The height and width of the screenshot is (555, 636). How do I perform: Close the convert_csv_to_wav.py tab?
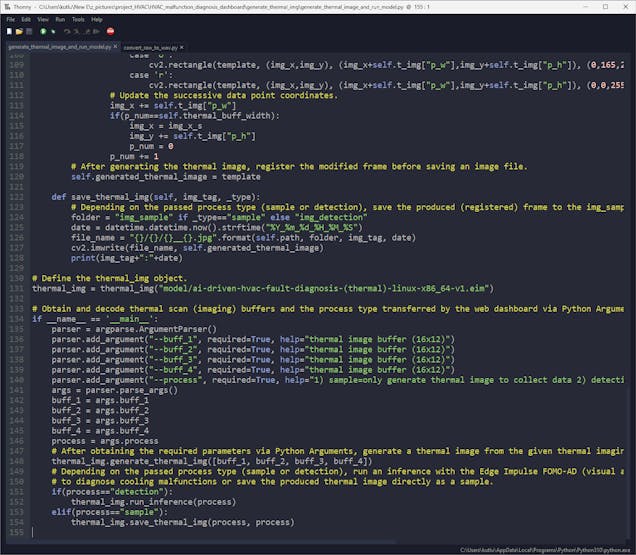(x=180, y=46)
